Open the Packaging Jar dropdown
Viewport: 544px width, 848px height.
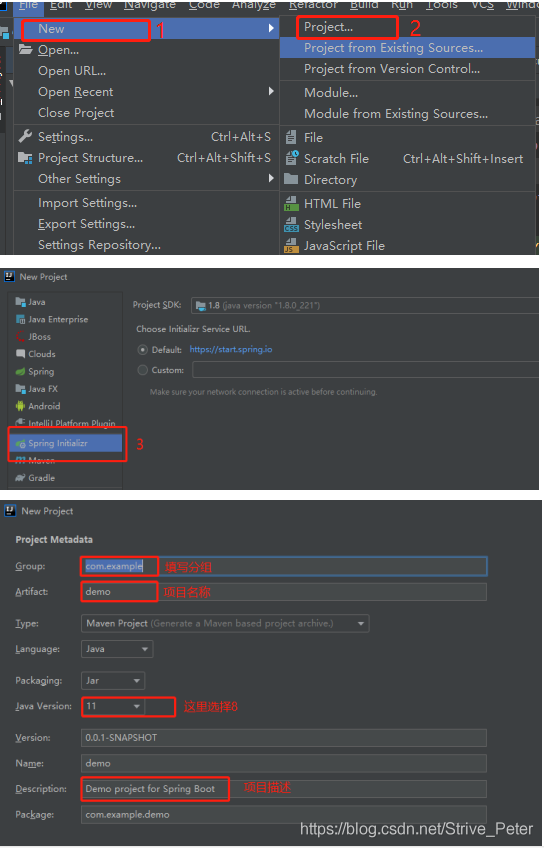(x=112, y=680)
